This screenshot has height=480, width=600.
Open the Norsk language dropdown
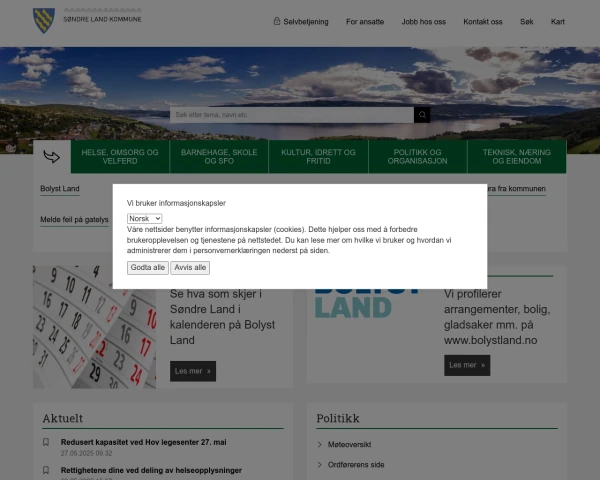click(145, 219)
